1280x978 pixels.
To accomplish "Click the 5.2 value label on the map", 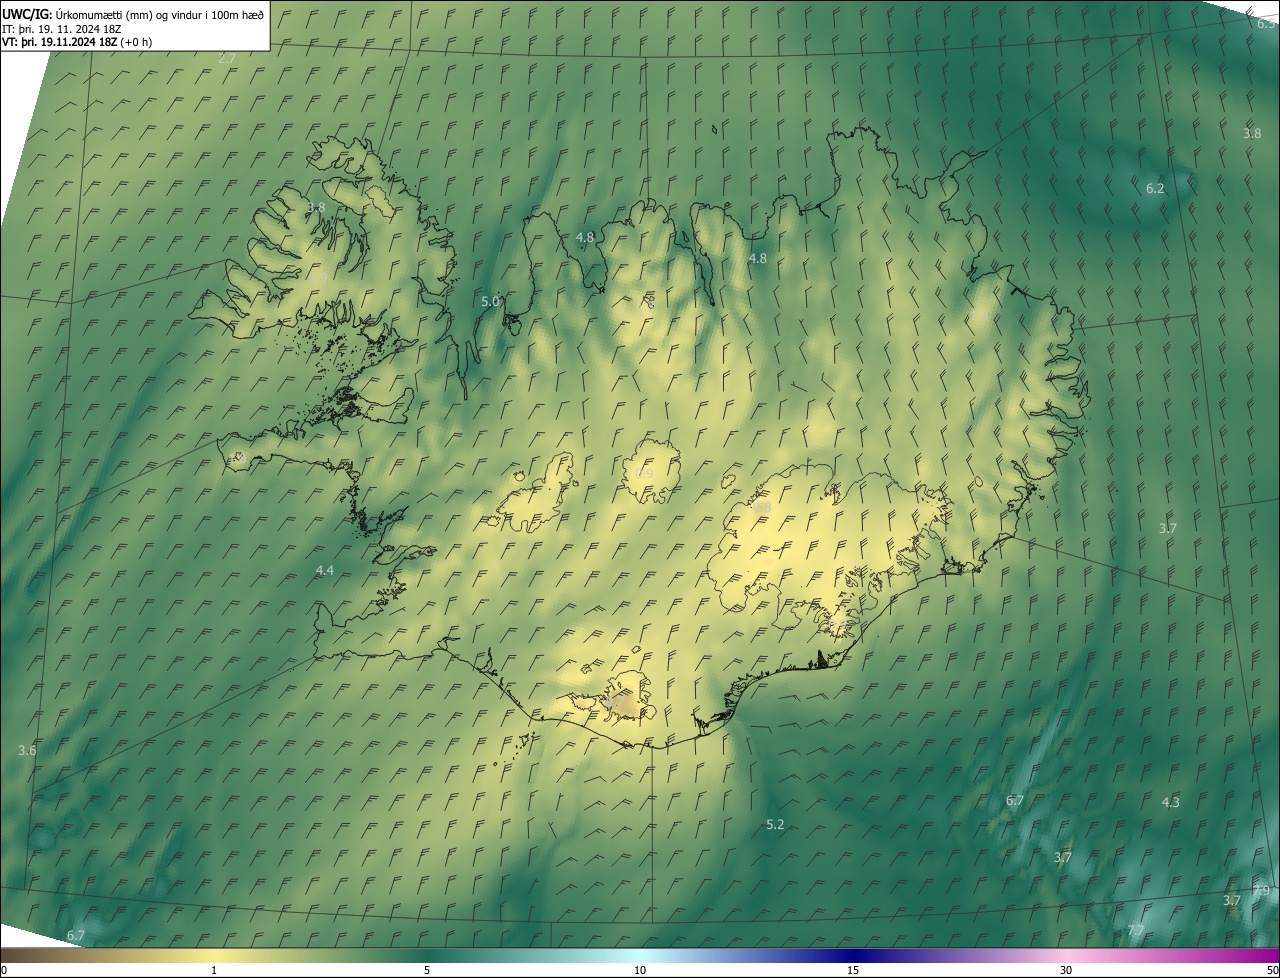I will pos(775,825).
